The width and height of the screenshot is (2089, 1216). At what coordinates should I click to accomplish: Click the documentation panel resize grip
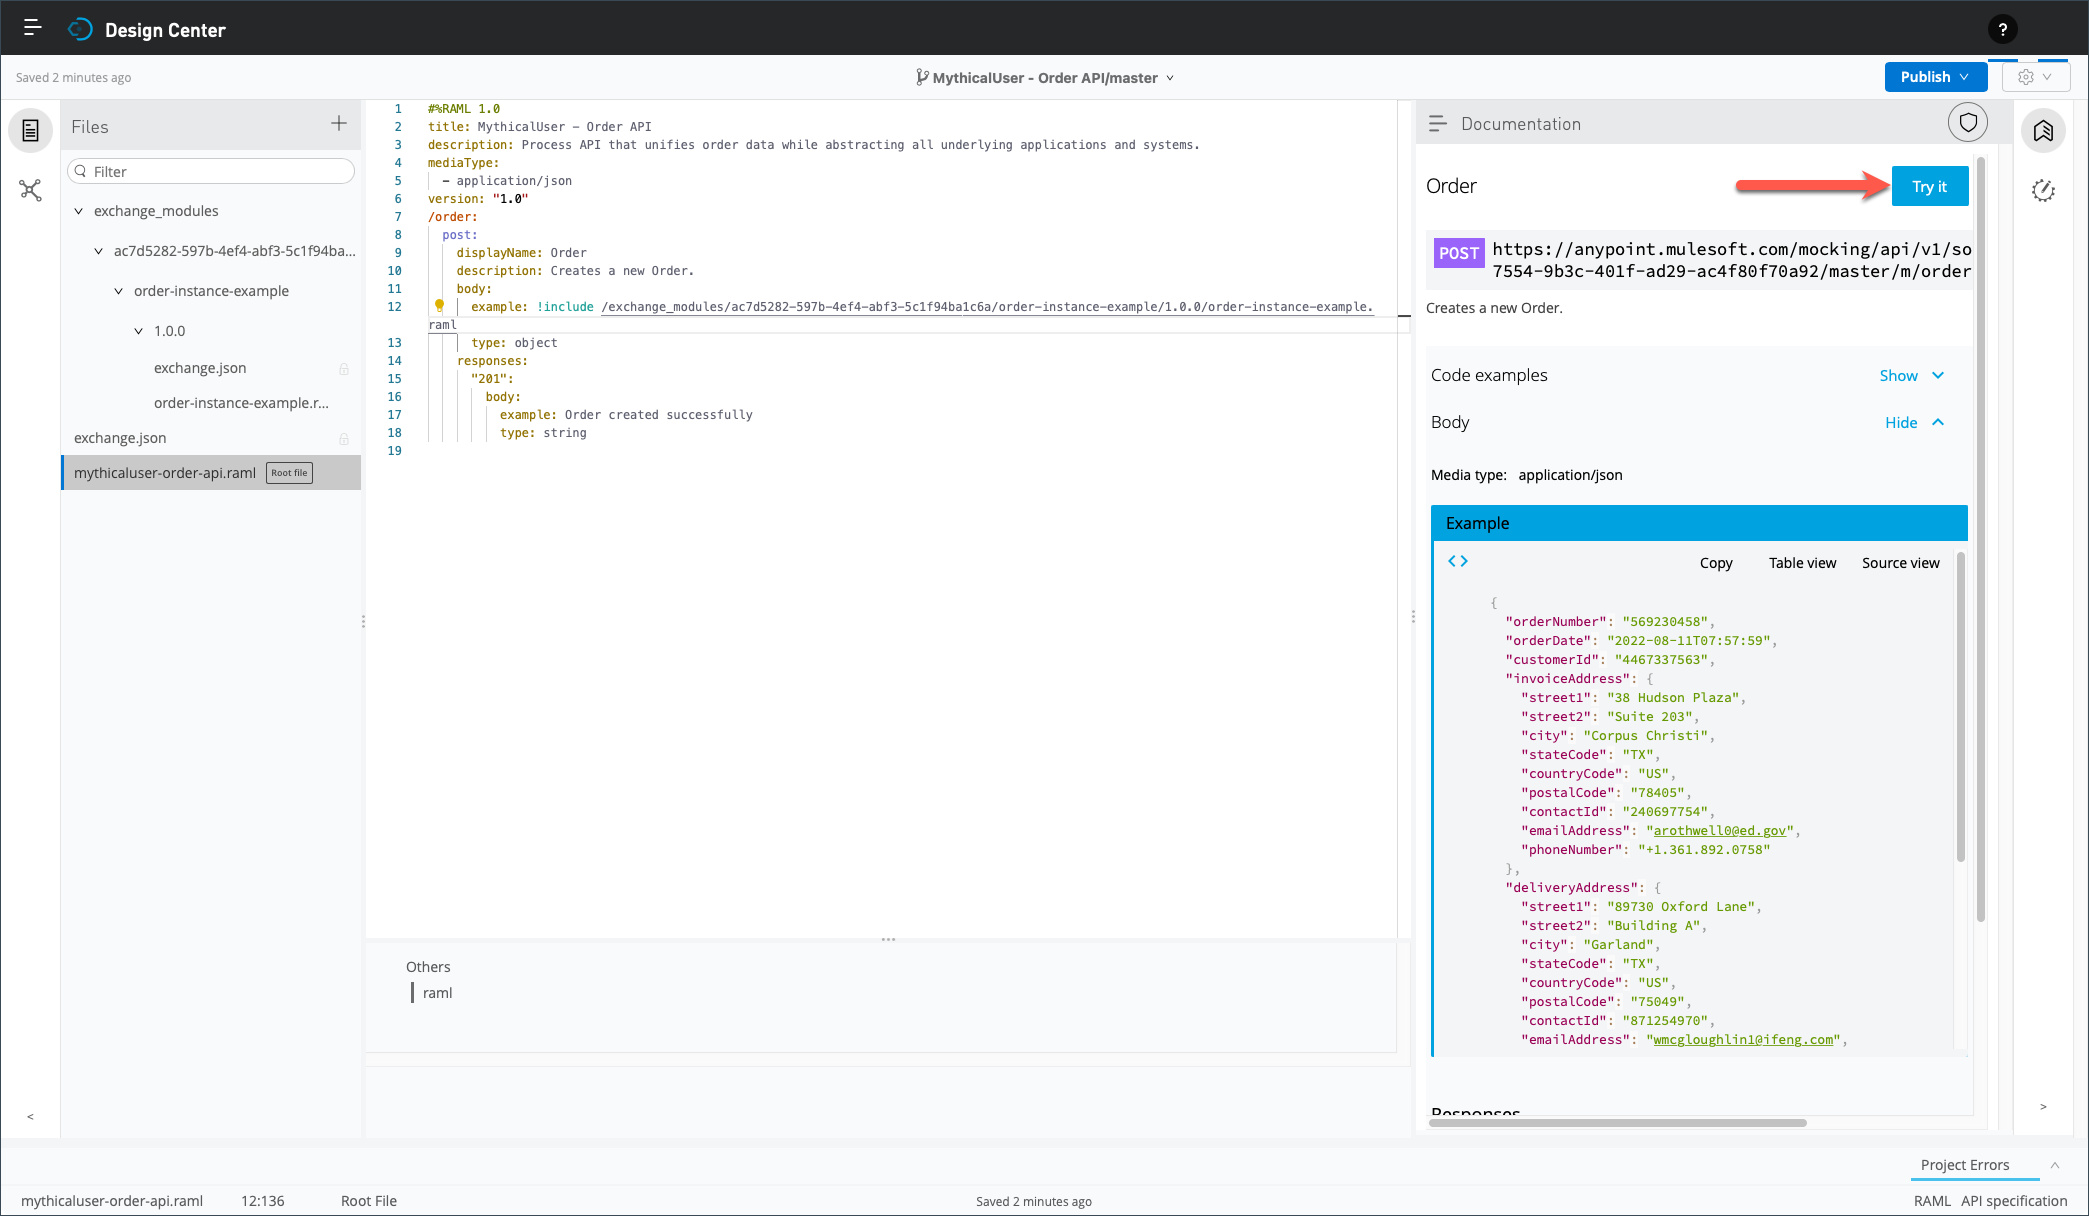pyautogui.click(x=1412, y=617)
